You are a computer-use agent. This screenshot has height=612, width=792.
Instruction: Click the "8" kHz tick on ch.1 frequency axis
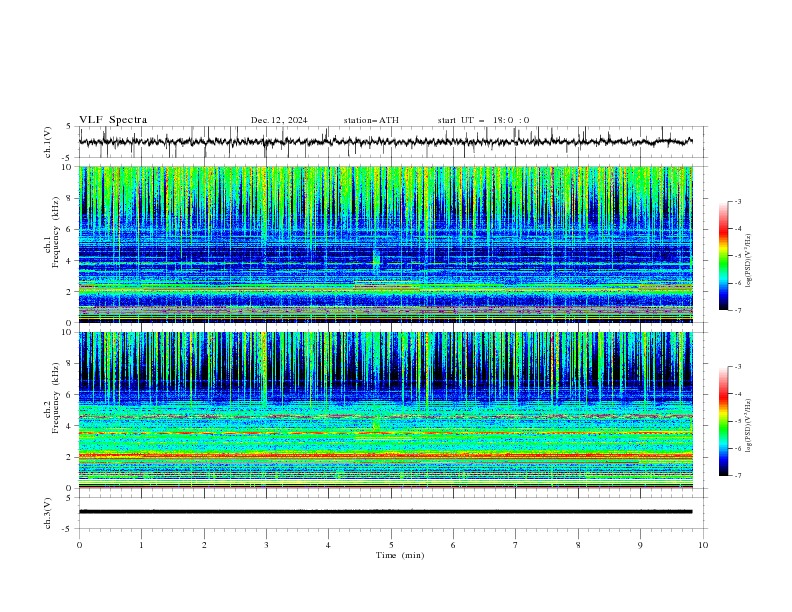[x=71, y=198]
